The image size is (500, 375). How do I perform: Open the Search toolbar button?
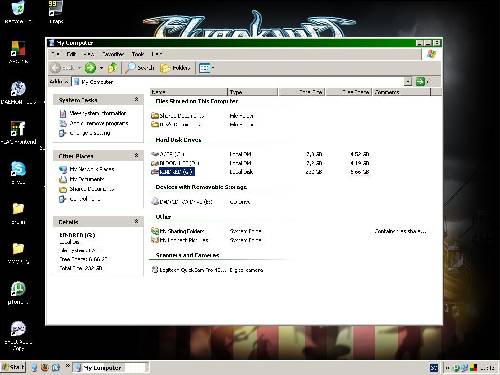(140, 68)
